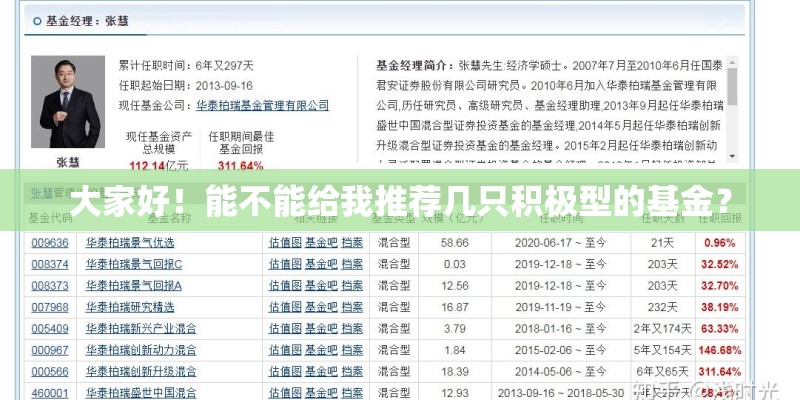The image size is (800, 400).
Task: Open fund 华泰柏瑞创新升级混合
Action: click(141, 371)
